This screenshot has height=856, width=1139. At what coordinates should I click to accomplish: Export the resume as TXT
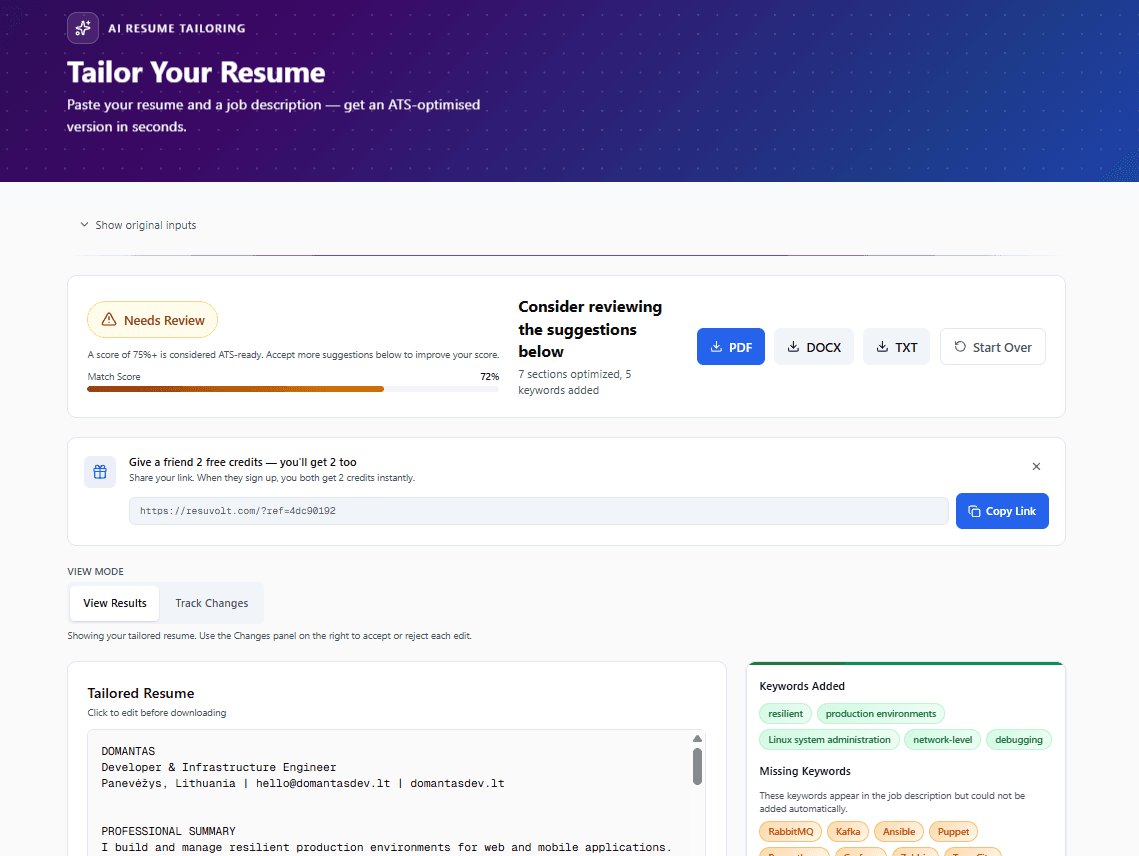coord(896,346)
